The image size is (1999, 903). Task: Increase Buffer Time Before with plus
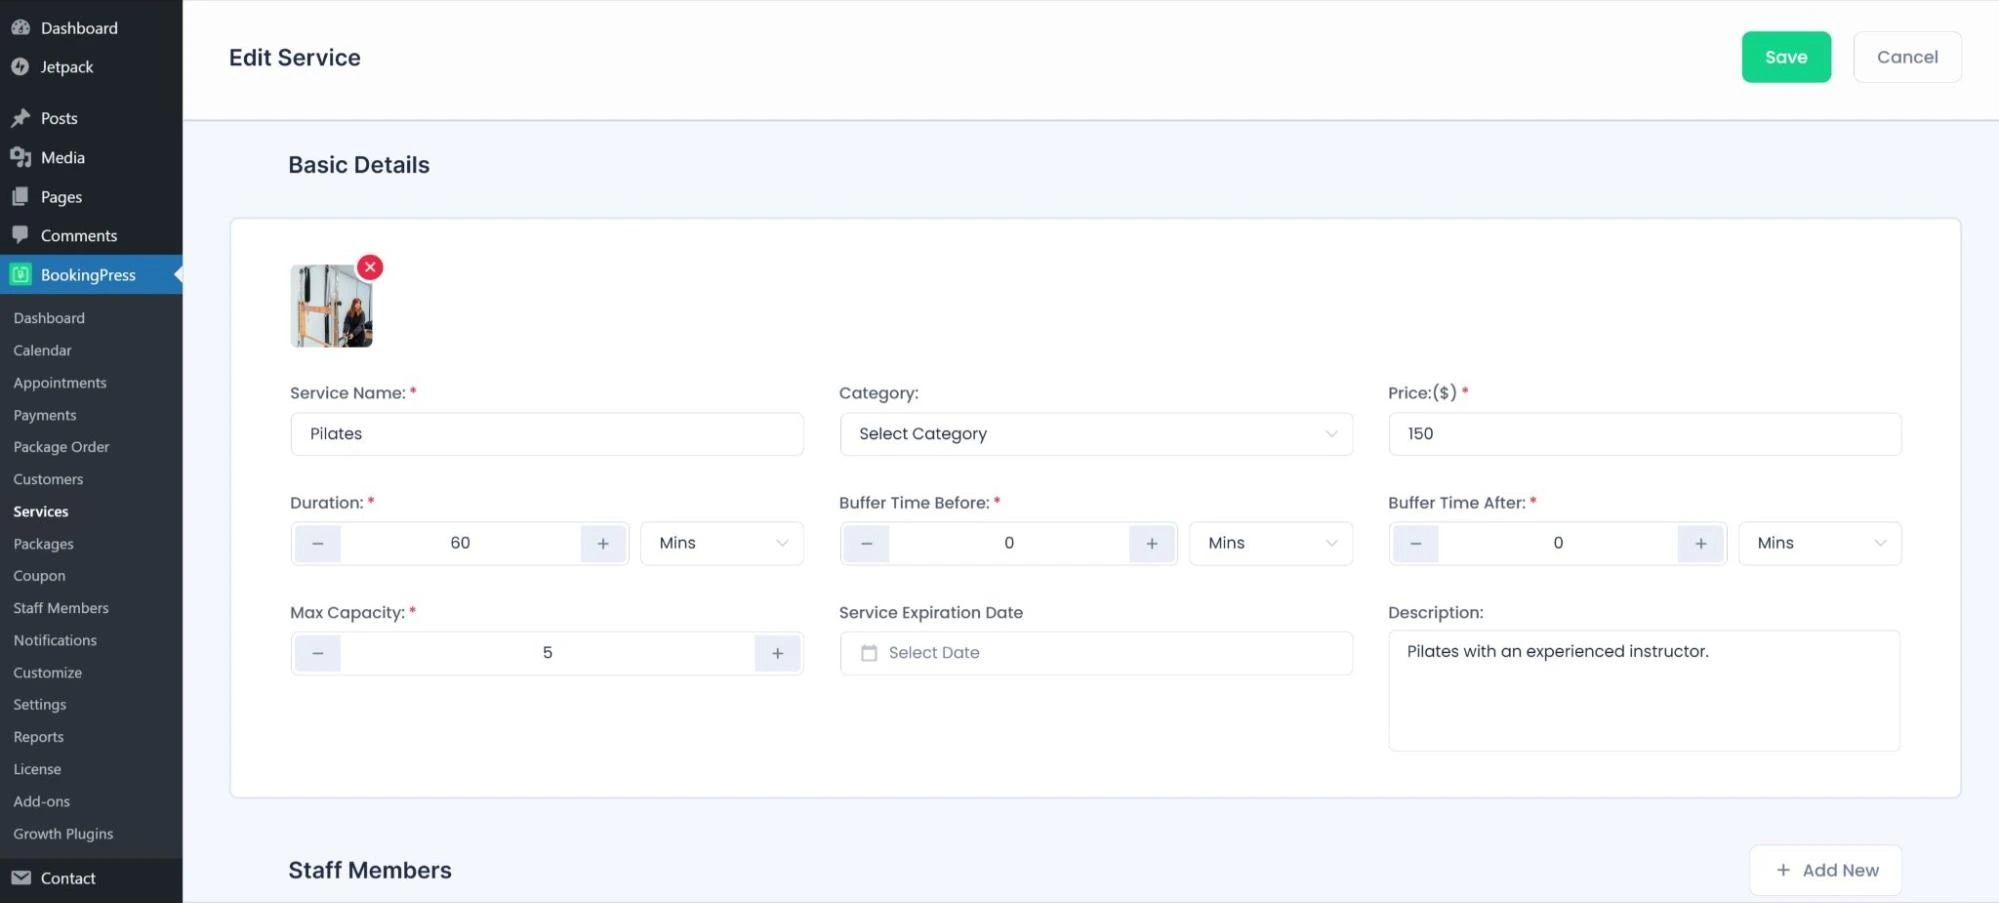click(x=1152, y=543)
